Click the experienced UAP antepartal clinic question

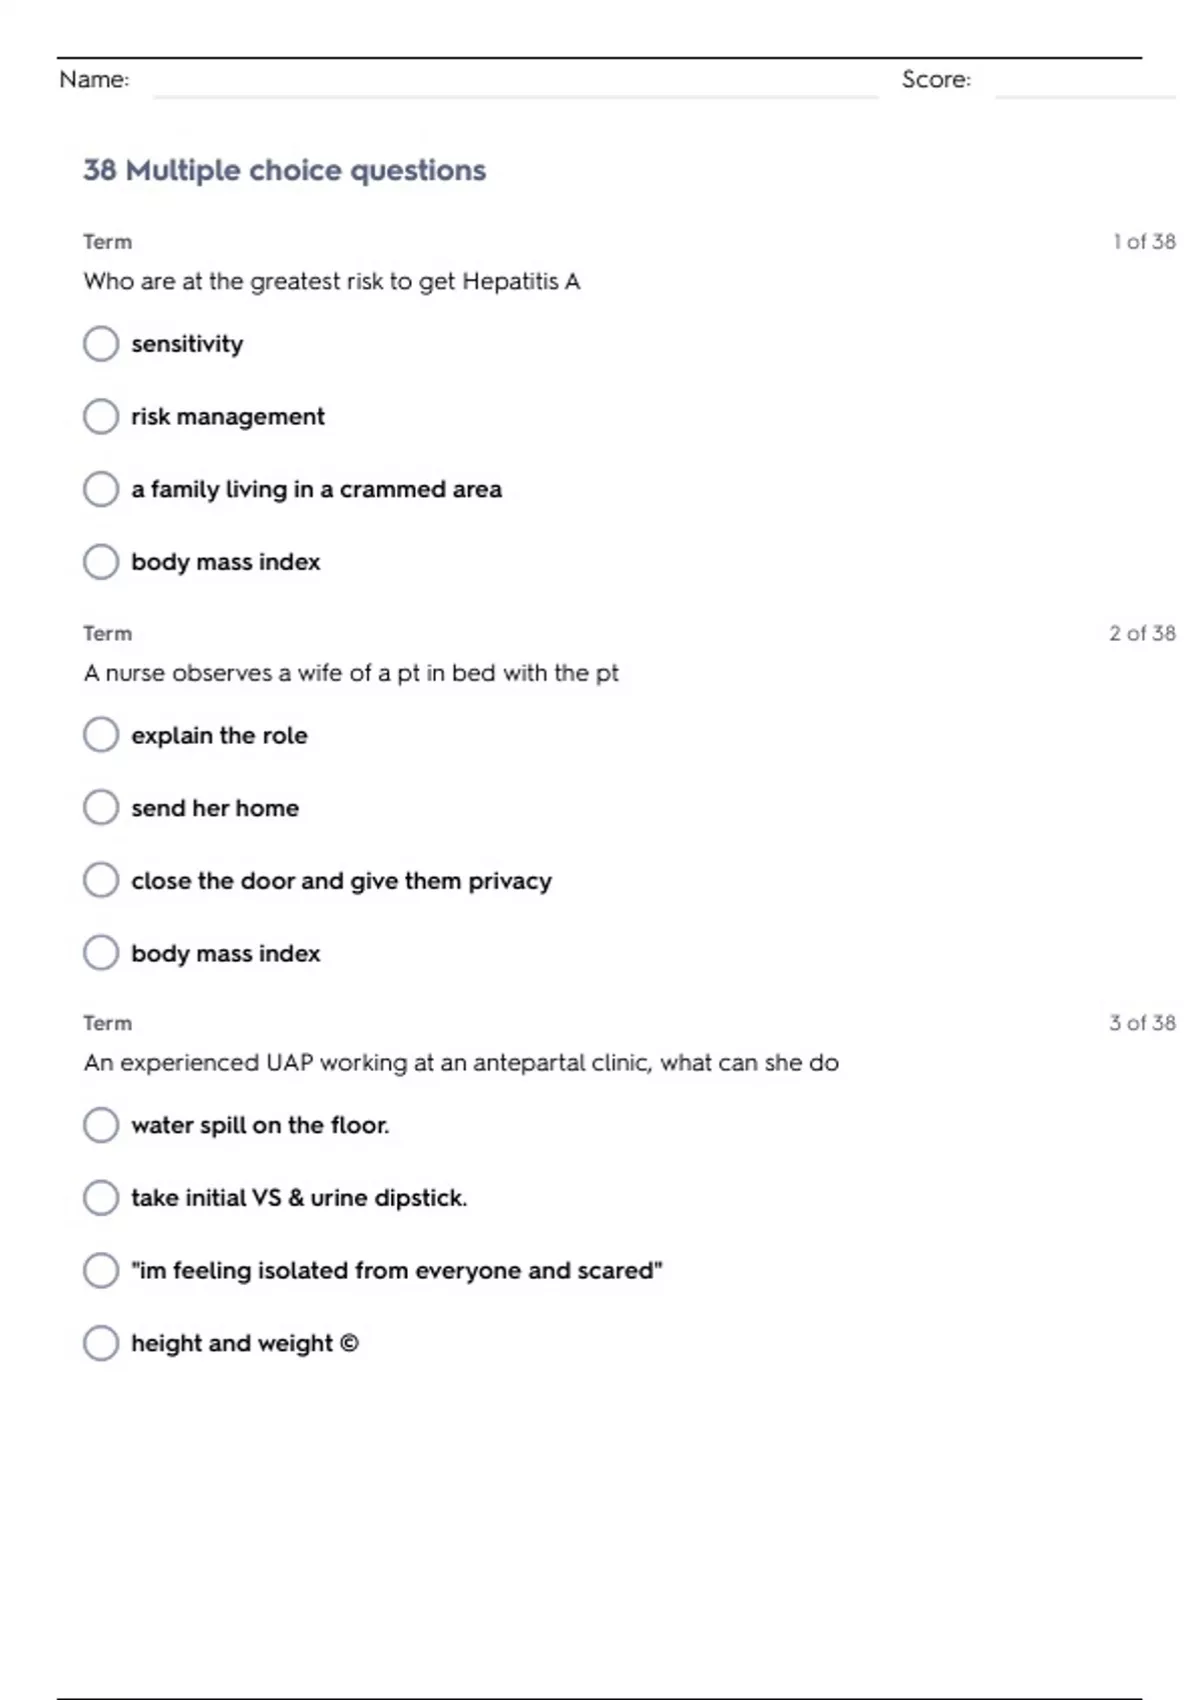461,1063
